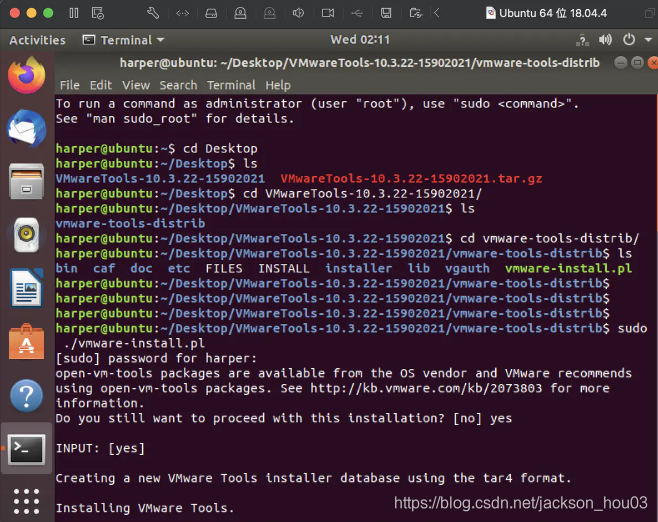Click the sound card toolbar icon

pos(298,13)
